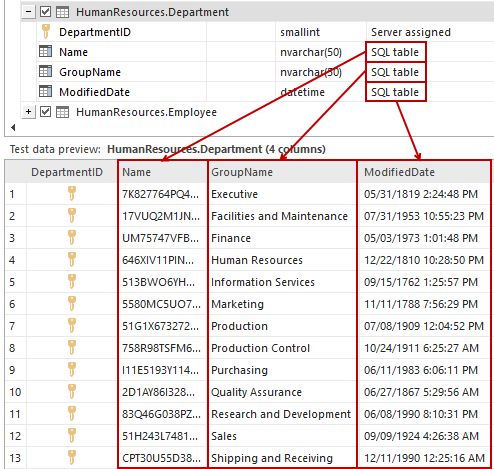Uncheck the HumanResources.Employee checkbox
Image resolution: width=494 pixels, height=469 pixels.
[45, 112]
